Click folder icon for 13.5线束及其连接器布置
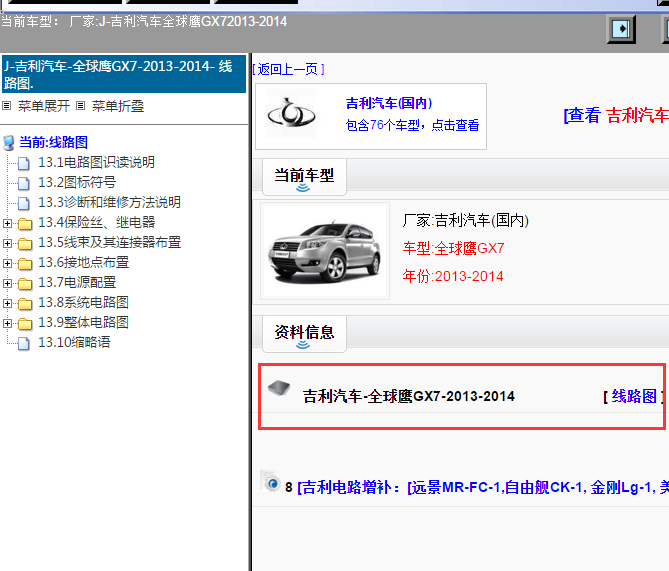The width and height of the screenshot is (669, 571). 25,244
